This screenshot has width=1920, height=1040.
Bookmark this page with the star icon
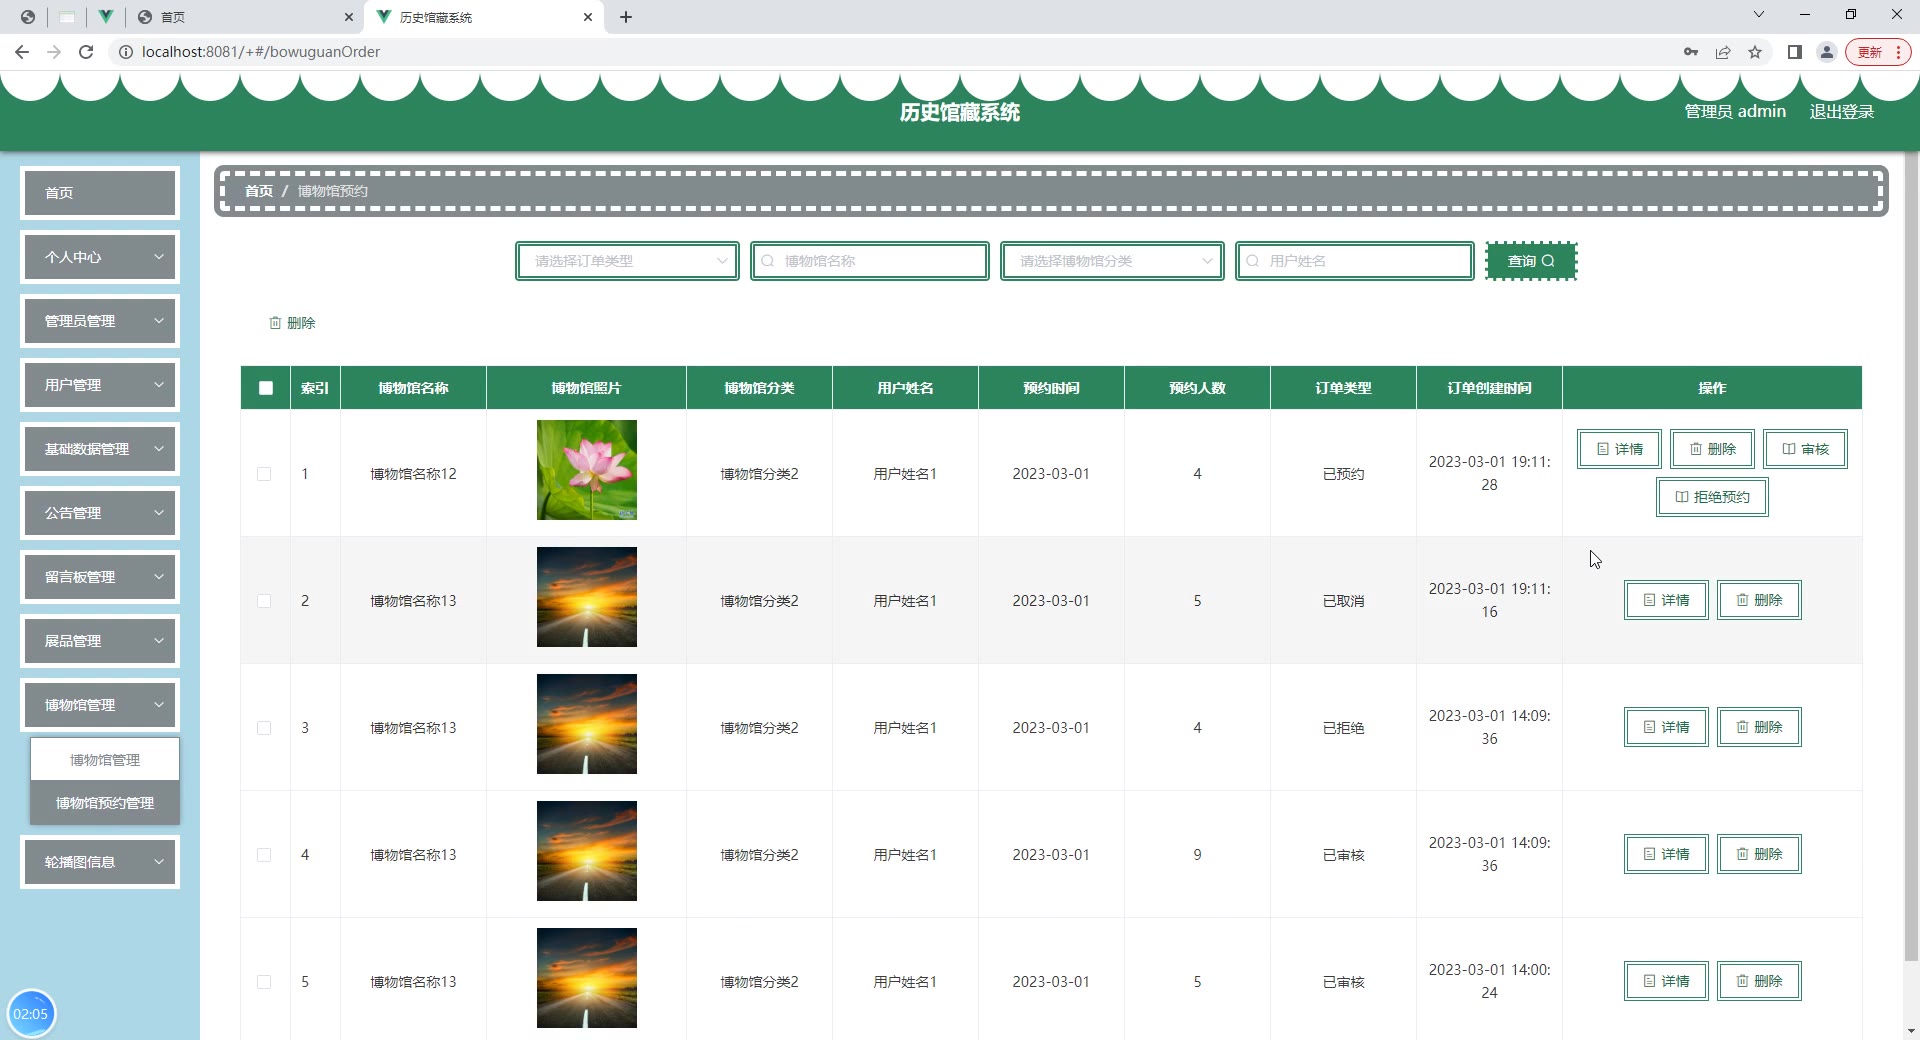pos(1755,52)
